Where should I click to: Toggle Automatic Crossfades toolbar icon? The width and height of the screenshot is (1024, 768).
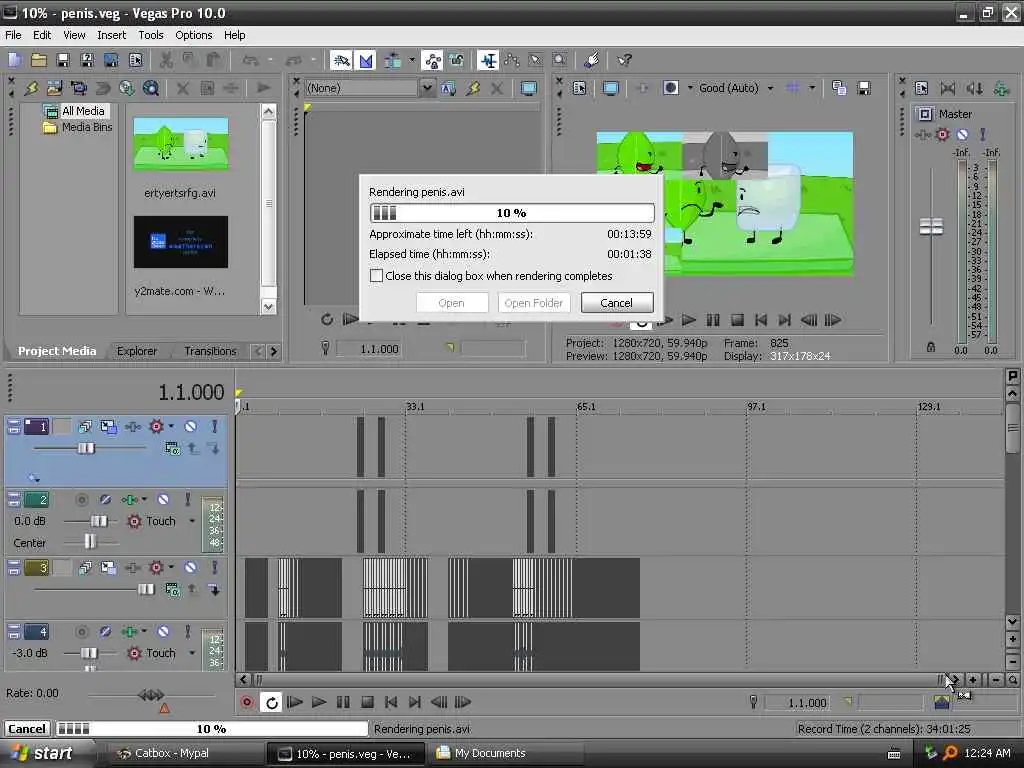pyautogui.click(x=366, y=61)
